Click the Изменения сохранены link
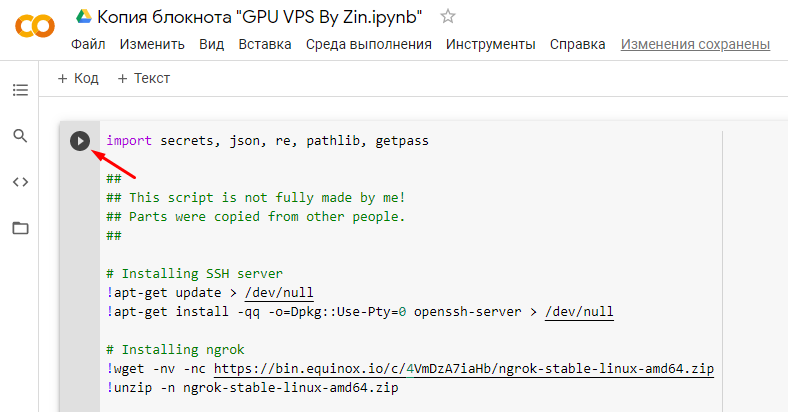This screenshot has height=412, width=788. (695, 44)
